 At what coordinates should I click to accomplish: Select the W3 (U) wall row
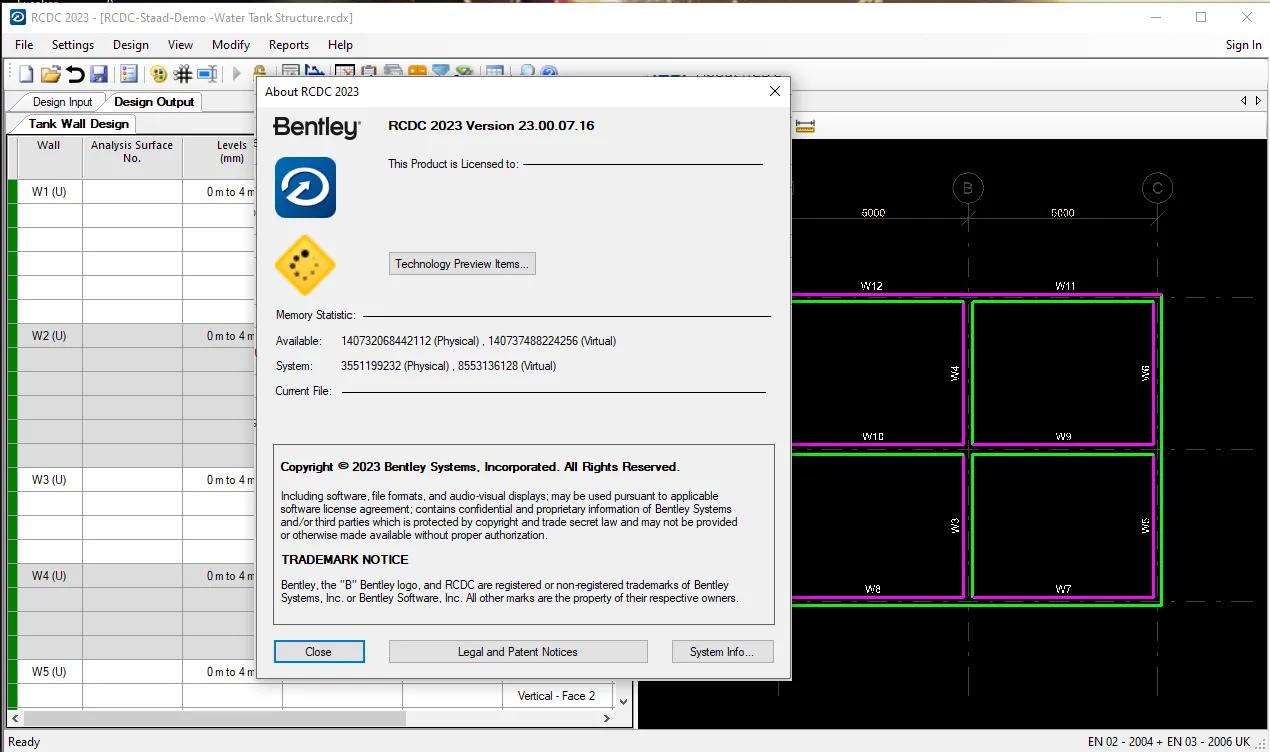49,480
